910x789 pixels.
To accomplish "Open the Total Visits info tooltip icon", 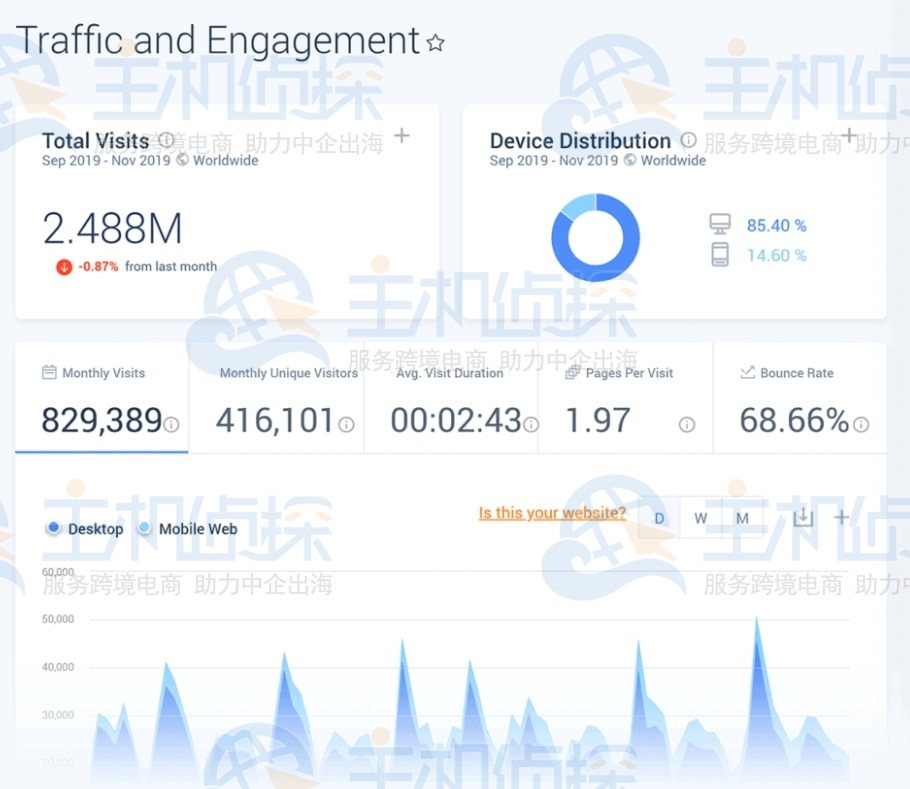I will (x=168, y=140).
